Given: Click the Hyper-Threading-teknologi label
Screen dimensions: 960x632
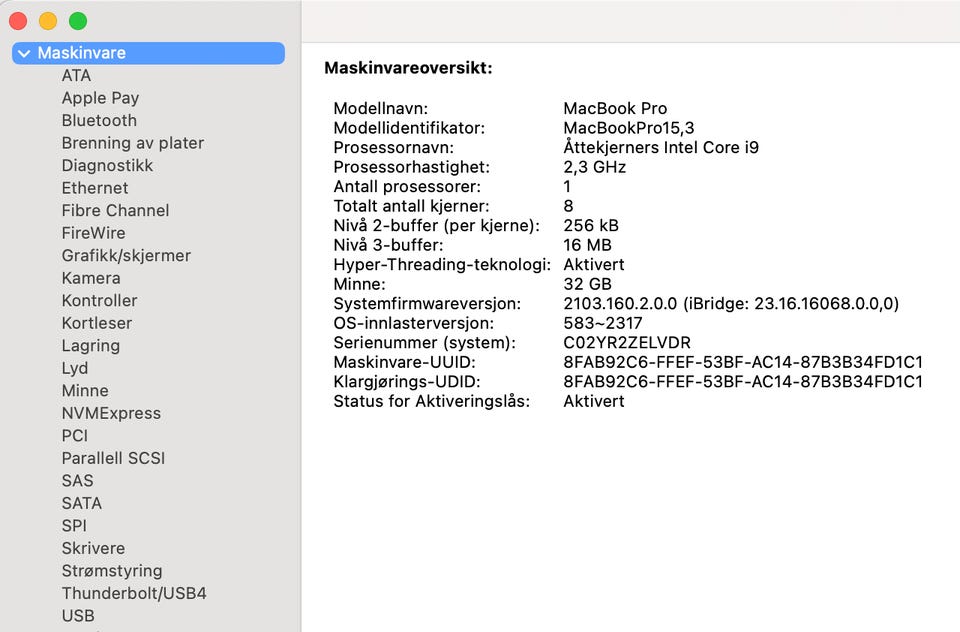Looking at the screenshot, I should click(x=442, y=265).
